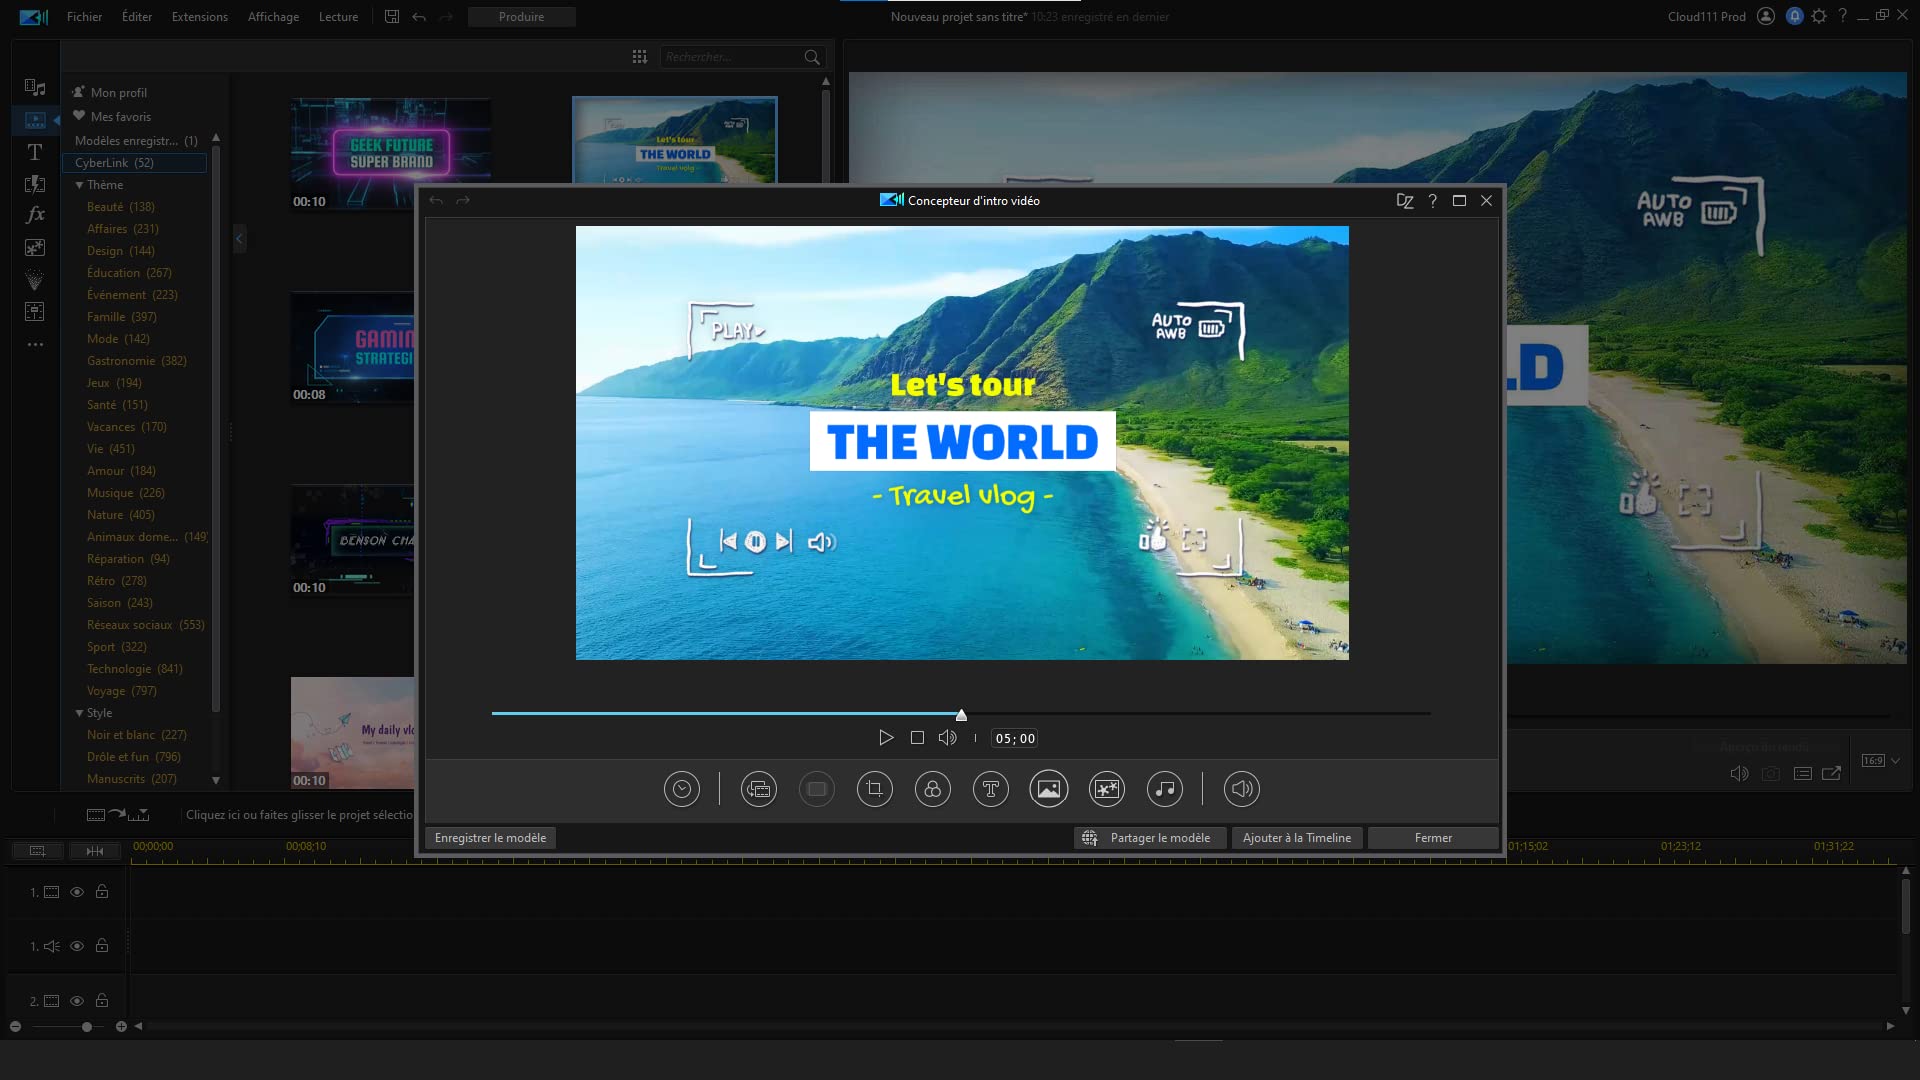
Task: Open the Fichier menu
Action: coord(85,17)
